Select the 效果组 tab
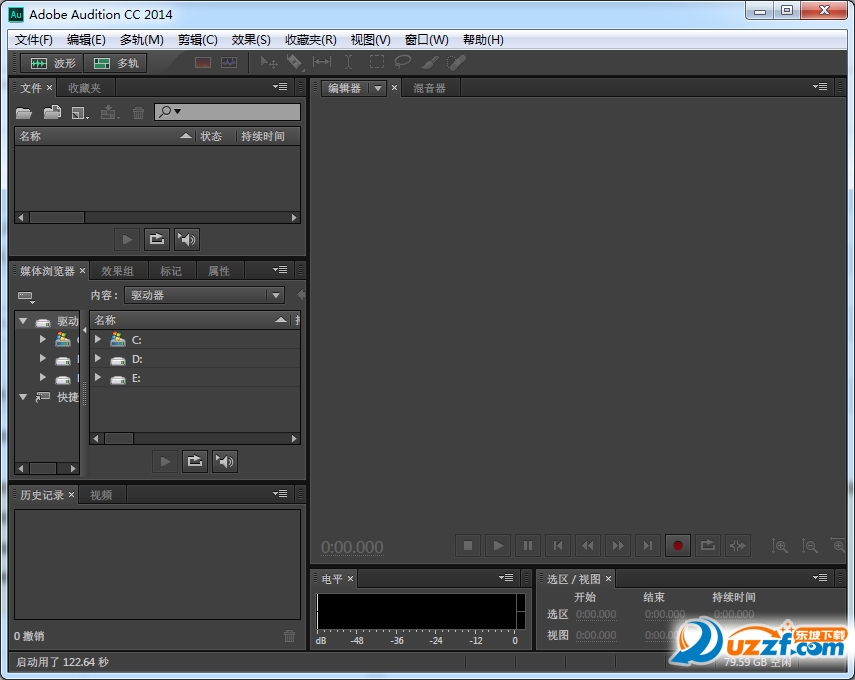Image resolution: width=855 pixels, height=680 pixels. (117, 271)
